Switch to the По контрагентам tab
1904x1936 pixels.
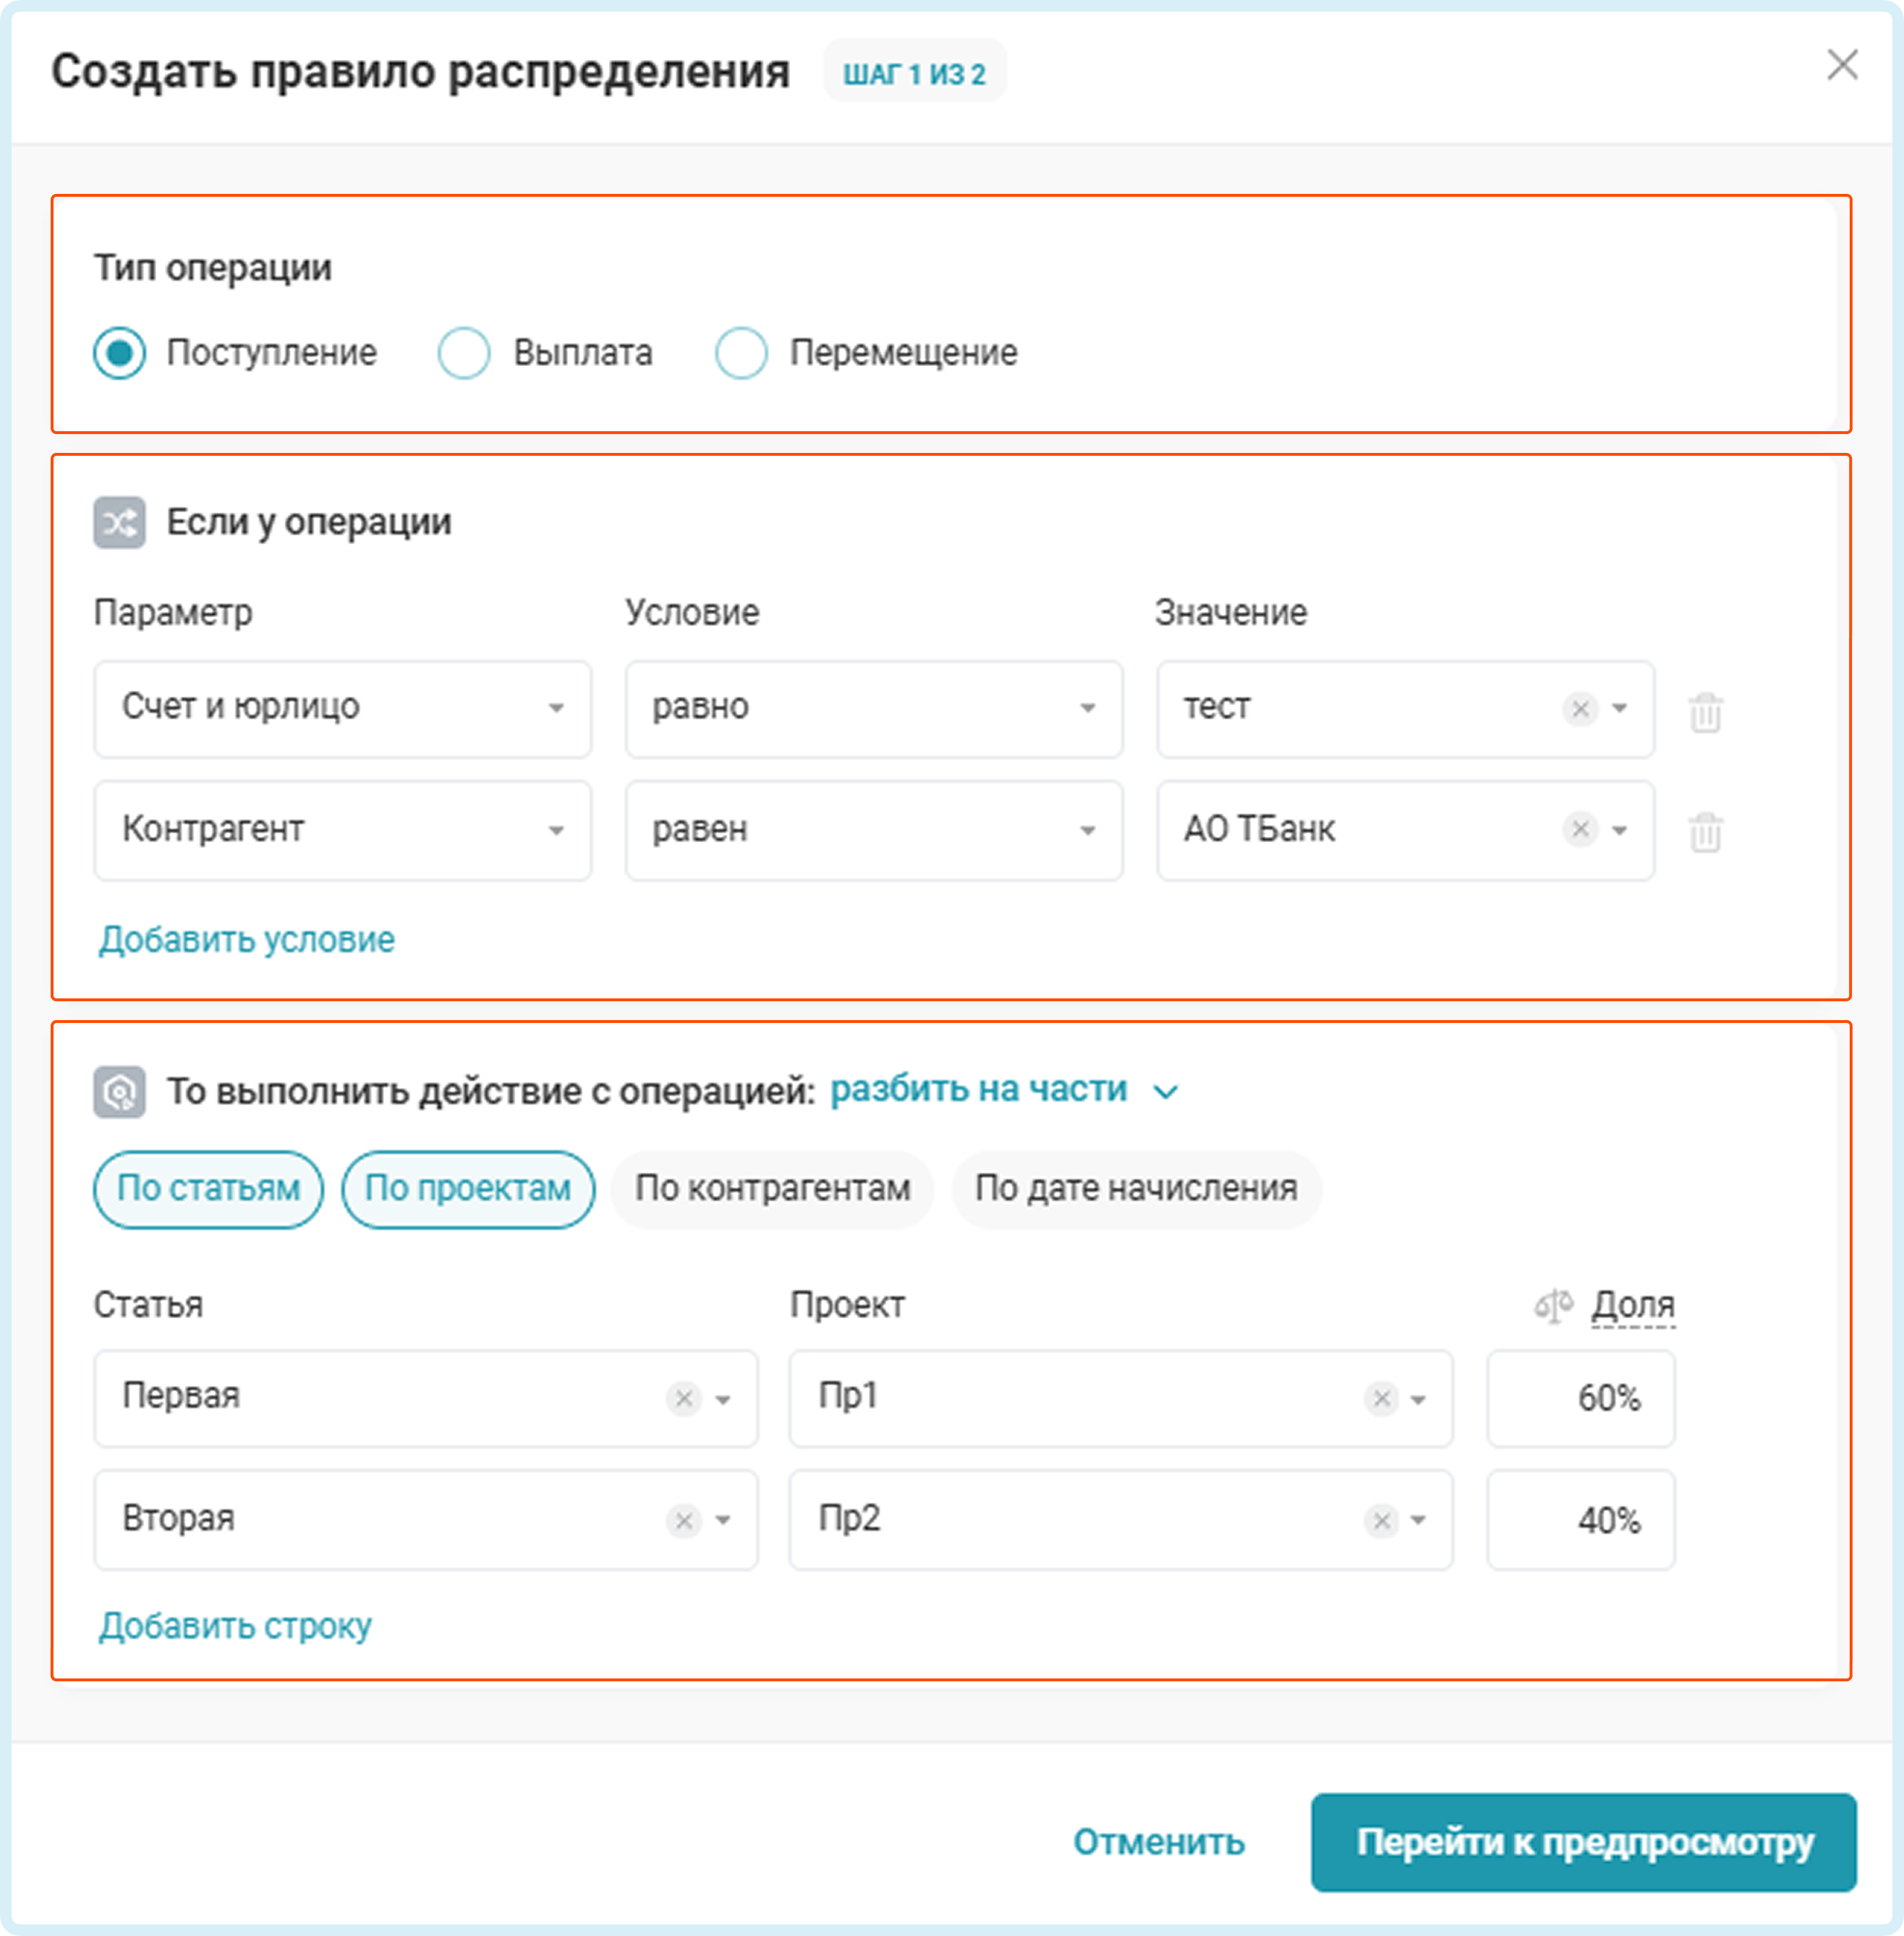pos(772,1189)
